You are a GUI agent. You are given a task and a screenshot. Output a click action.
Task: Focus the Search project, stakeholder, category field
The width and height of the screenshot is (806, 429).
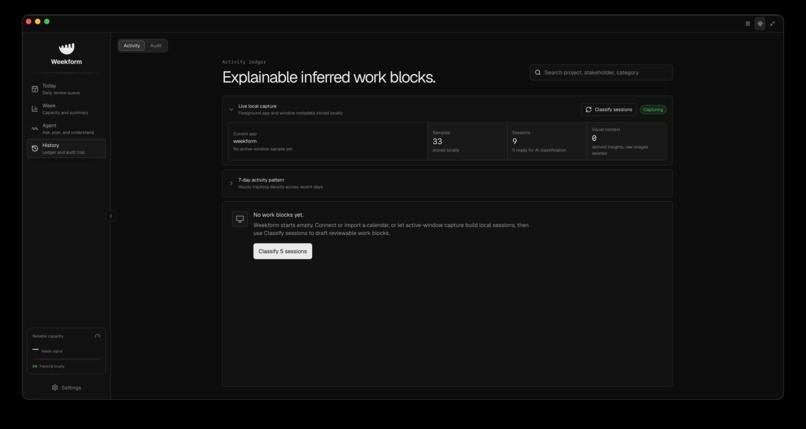pos(601,72)
